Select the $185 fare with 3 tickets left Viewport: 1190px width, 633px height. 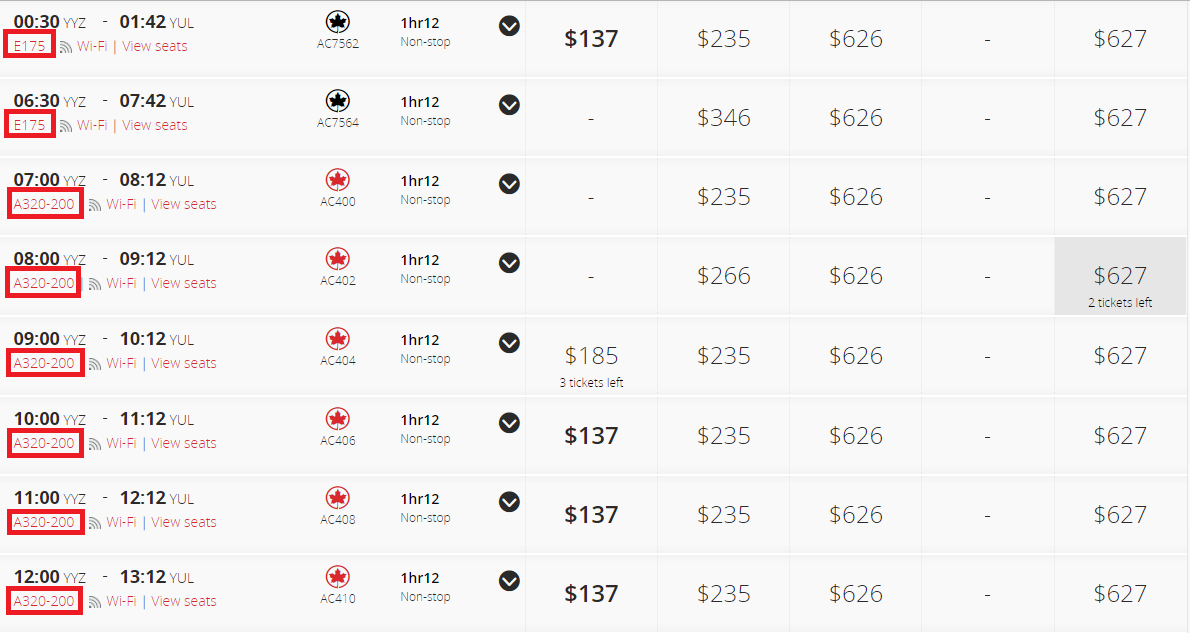coord(591,356)
